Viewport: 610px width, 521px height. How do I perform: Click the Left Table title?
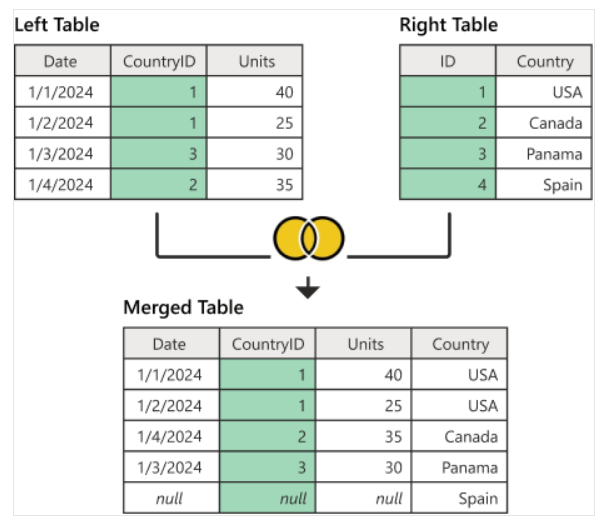[x=57, y=25]
